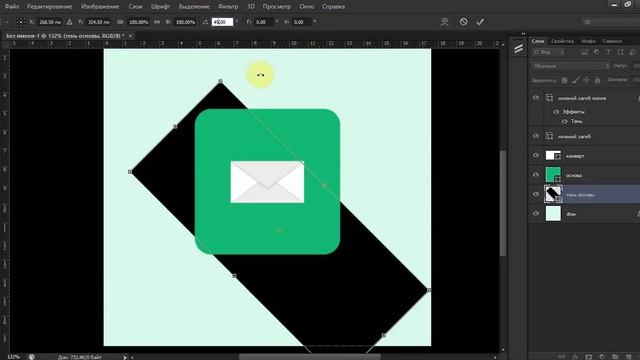
Task: Toggle Эффекты visibility eye
Action: [556, 111]
